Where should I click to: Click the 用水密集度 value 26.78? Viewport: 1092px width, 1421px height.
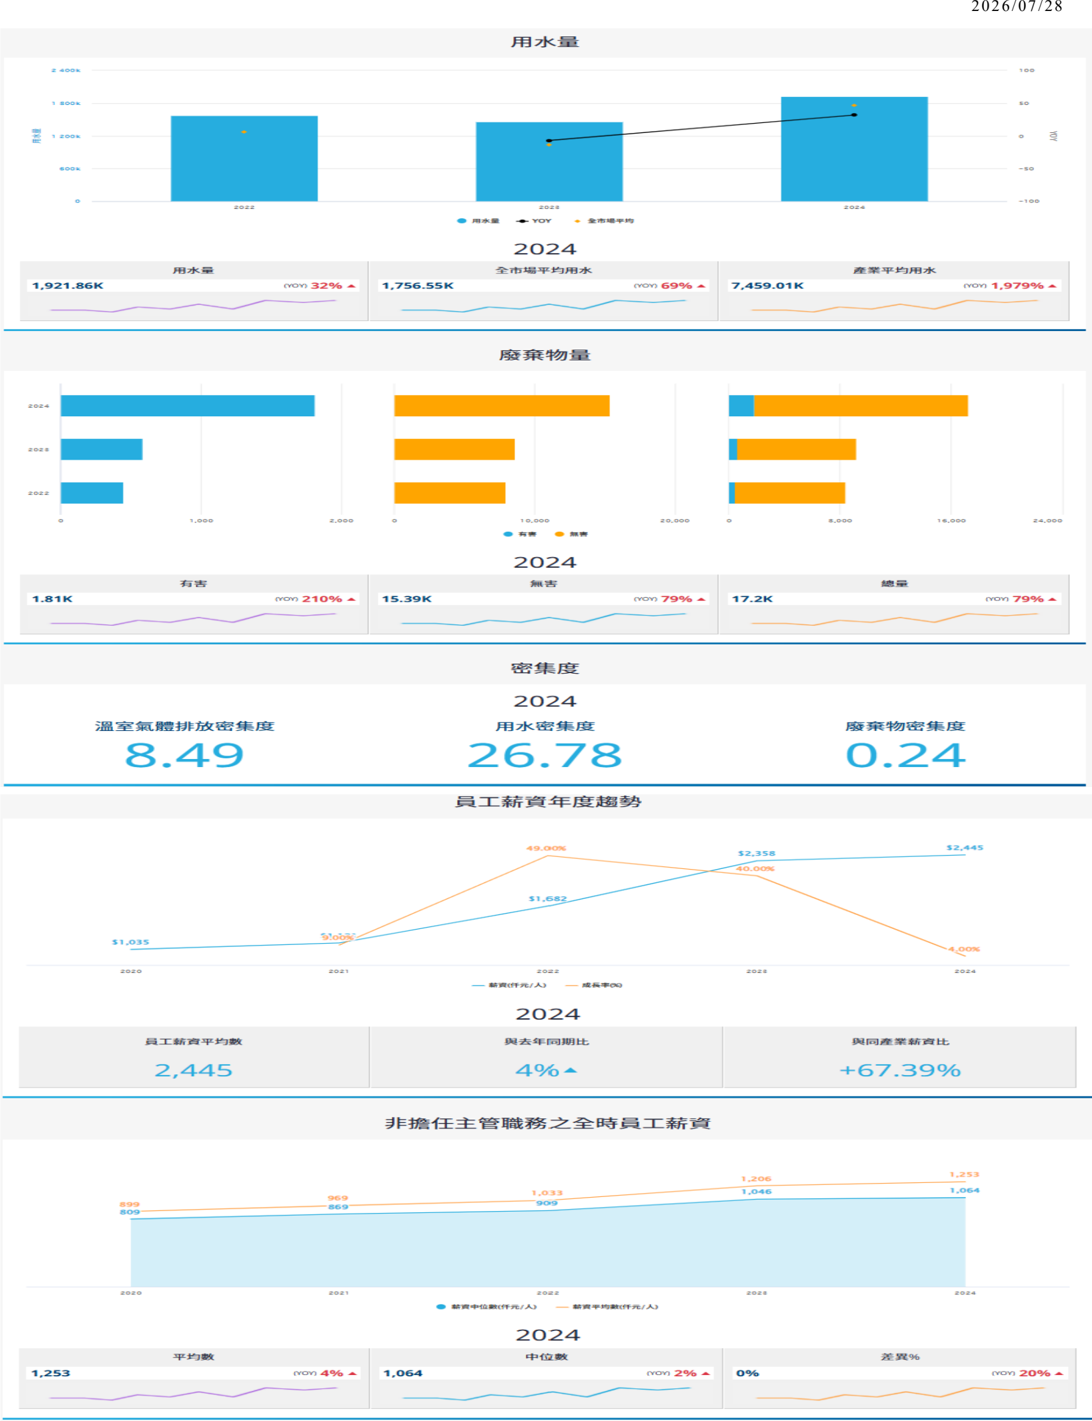tap(545, 755)
